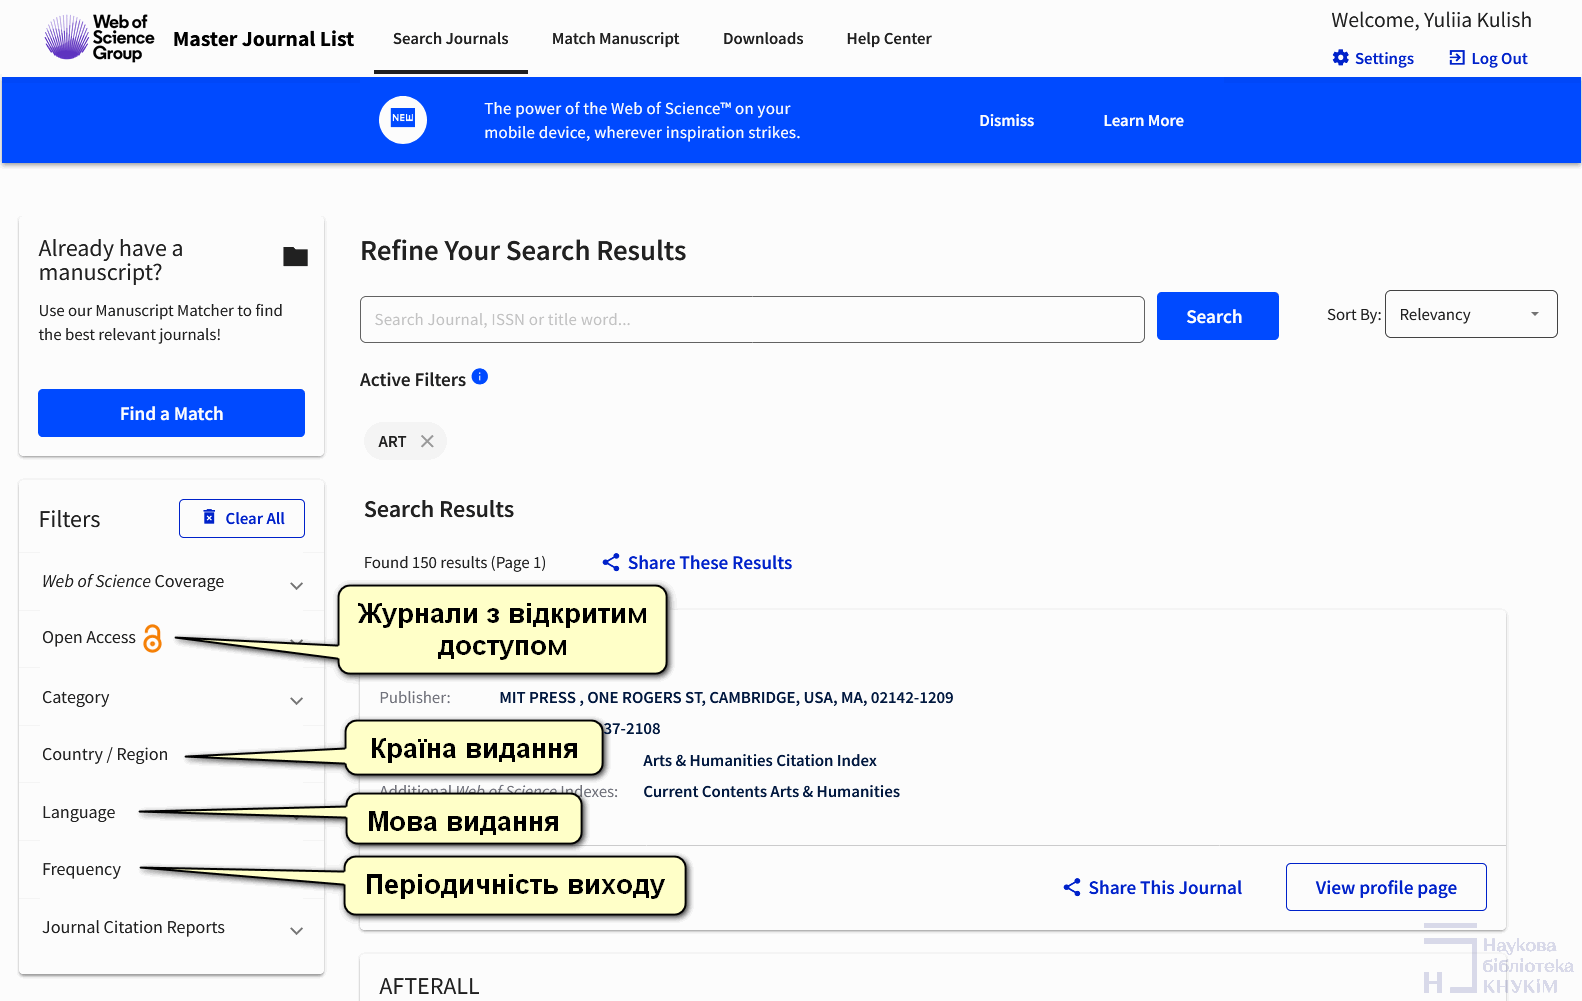Click the Log Out arrow icon

[1456, 58]
